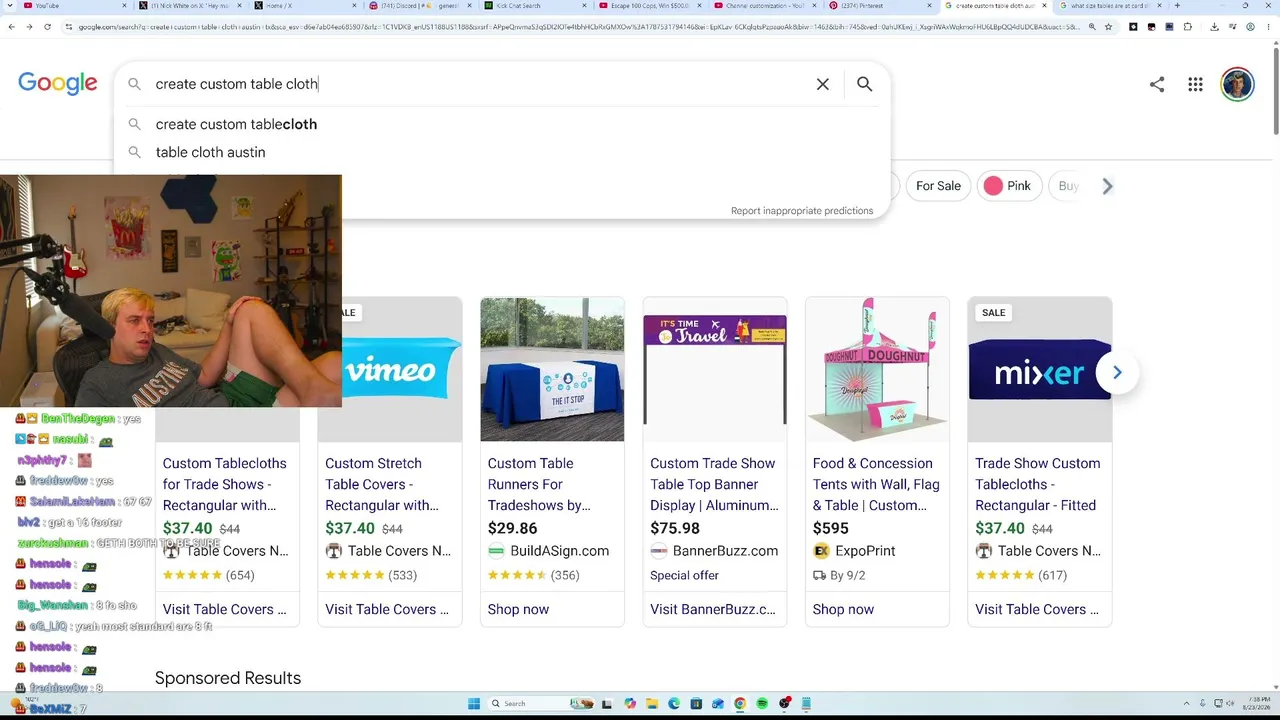
Task: Select suggestion 'table cloth austin'
Action: point(210,152)
